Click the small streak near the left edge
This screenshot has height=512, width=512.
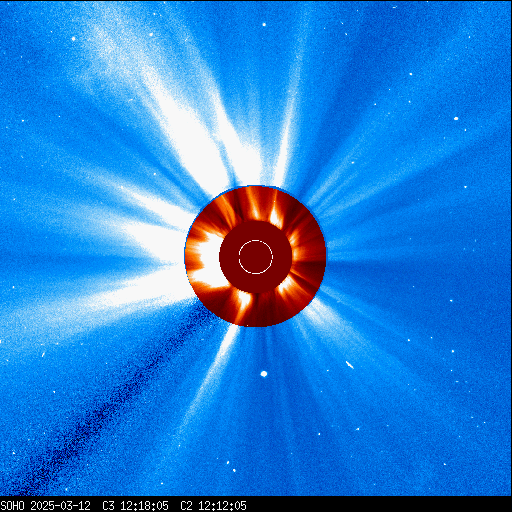coord(43,354)
